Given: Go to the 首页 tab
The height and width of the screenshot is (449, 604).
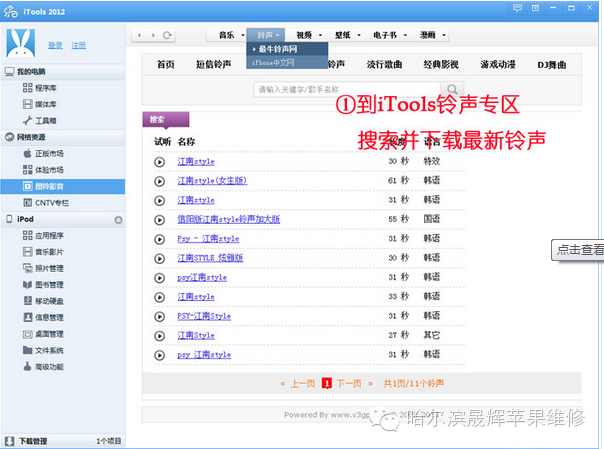Looking at the screenshot, I should [166, 64].
